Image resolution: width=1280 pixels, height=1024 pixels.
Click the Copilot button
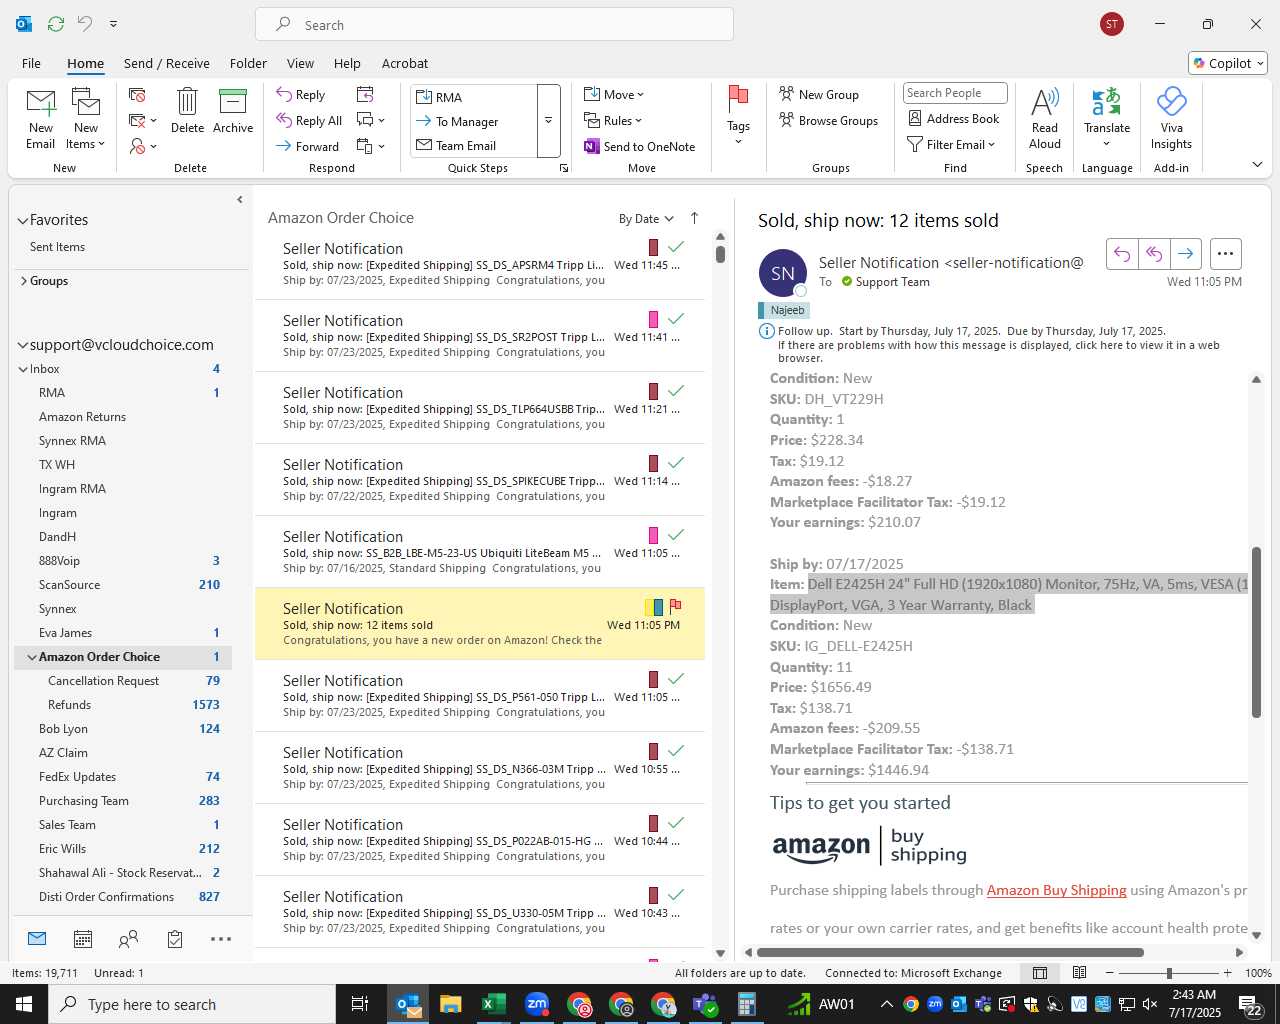[x=1228, y=63]
